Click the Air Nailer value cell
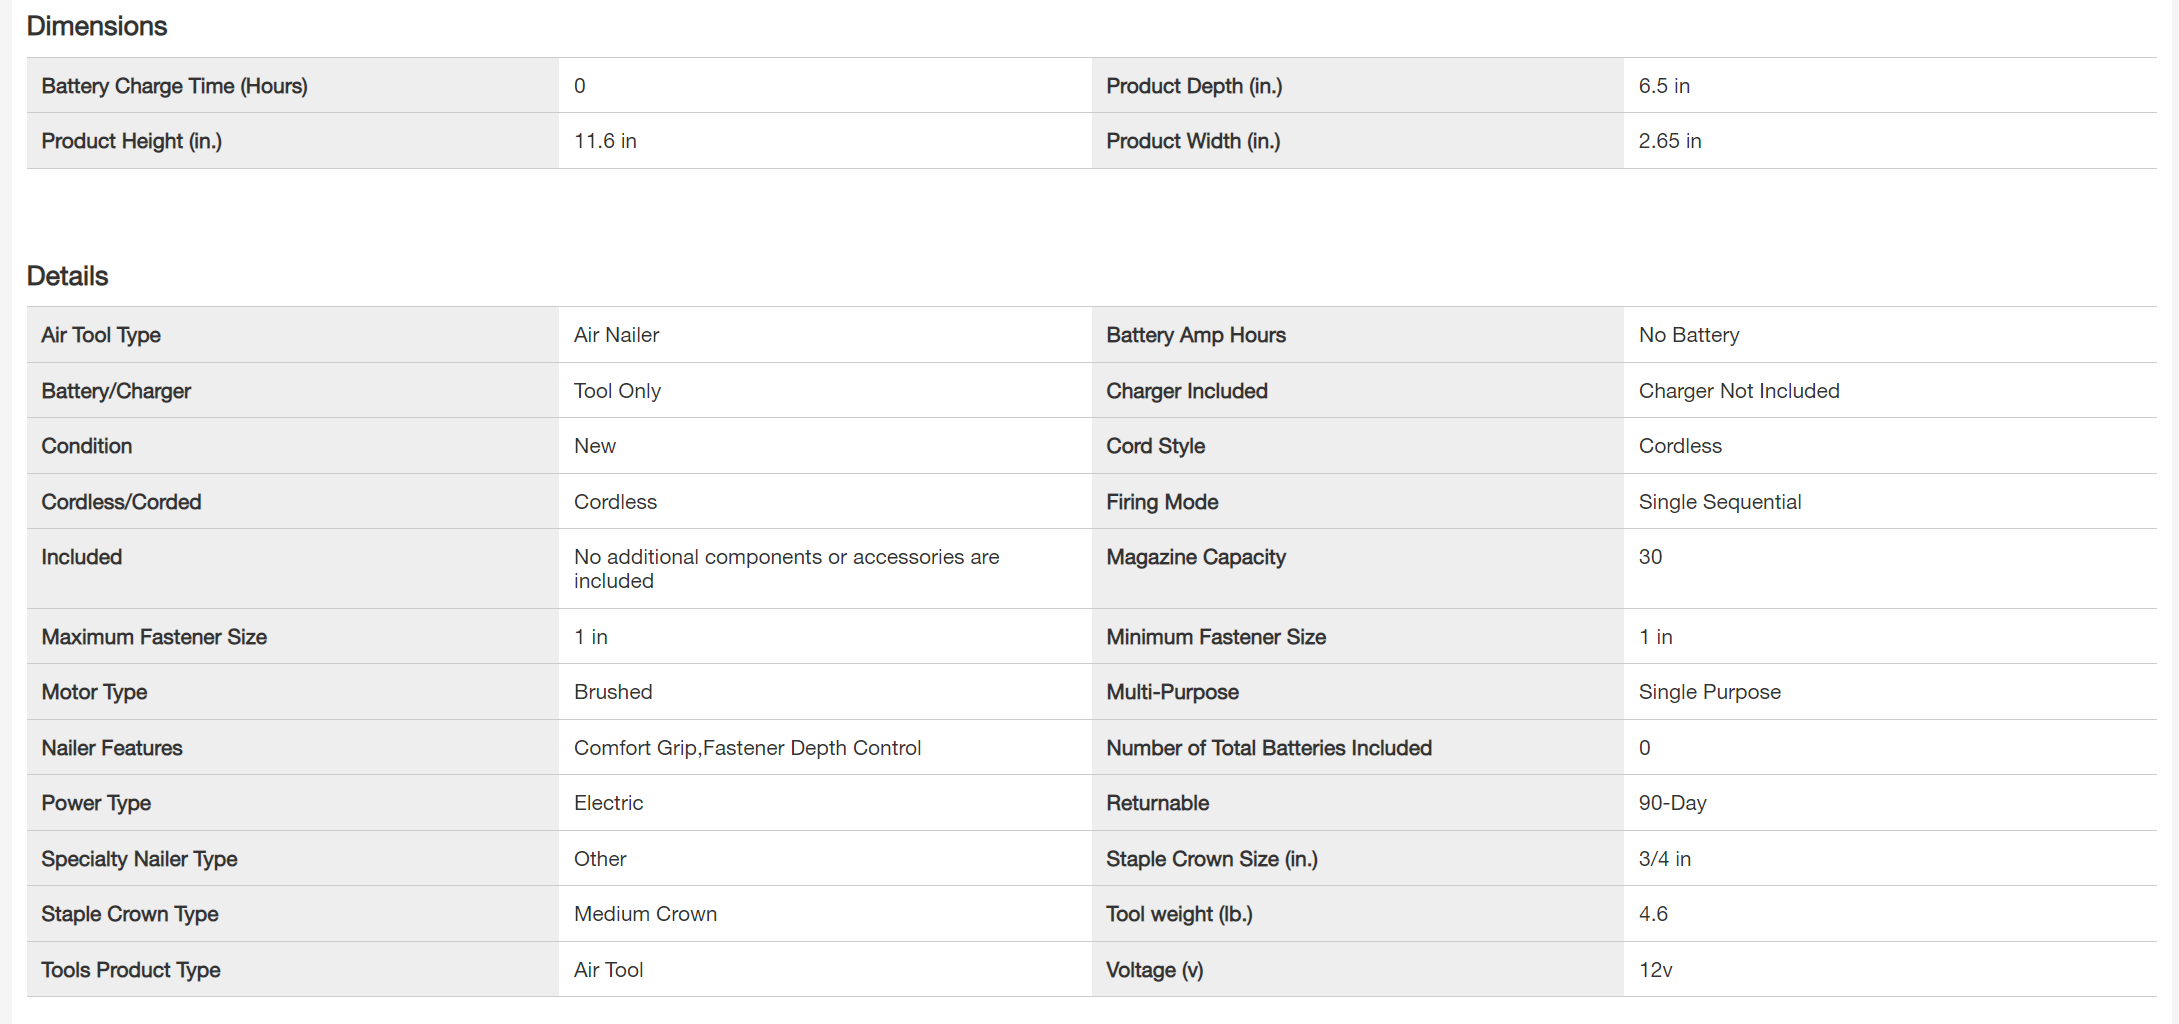The height and width of the screenshot is (1024, 2179). (616, 335)
